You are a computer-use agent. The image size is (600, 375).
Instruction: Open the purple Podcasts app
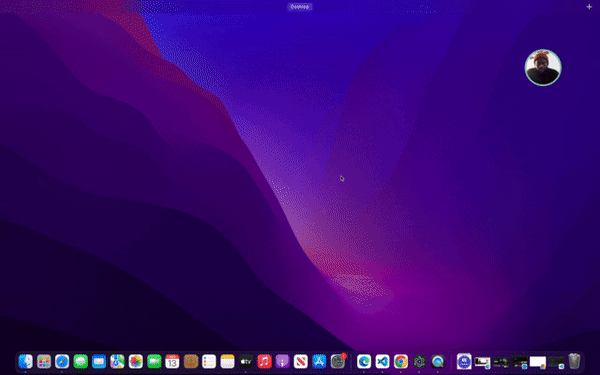click(x=282, y=361)
